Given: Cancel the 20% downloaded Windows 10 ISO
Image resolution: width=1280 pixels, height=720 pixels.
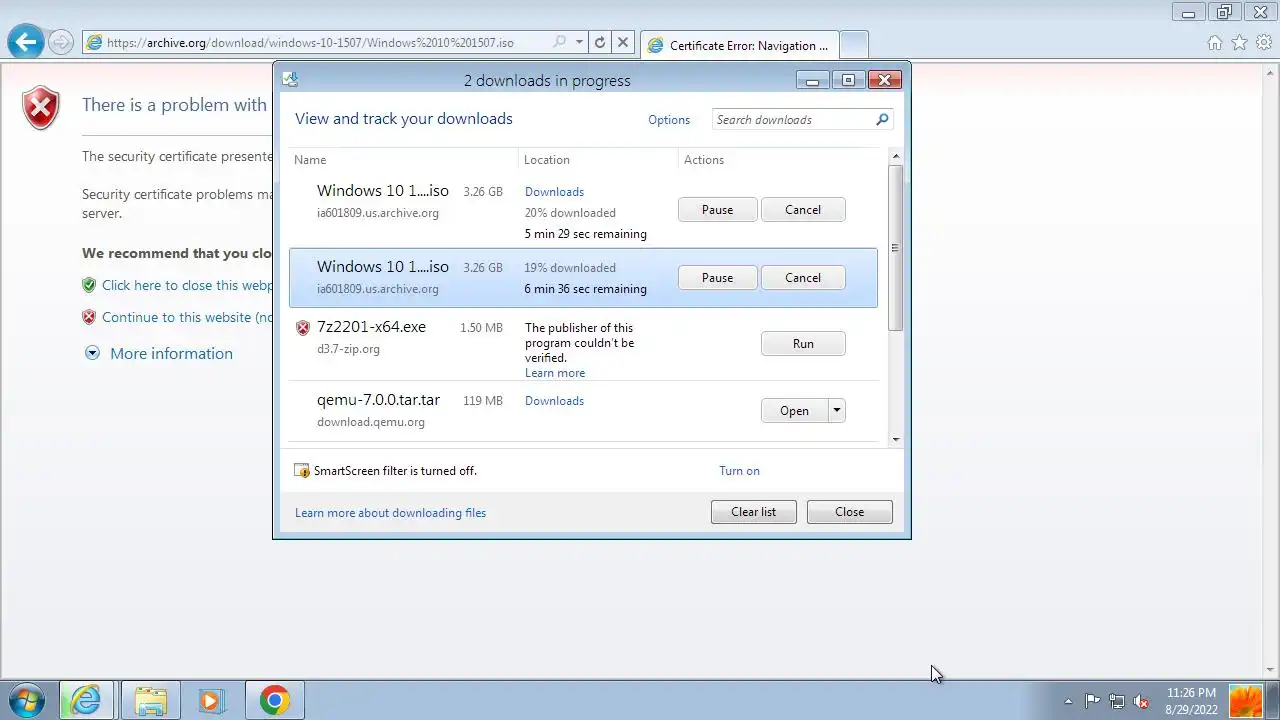Looking at the screenshot, I should (x=803, y=210).
